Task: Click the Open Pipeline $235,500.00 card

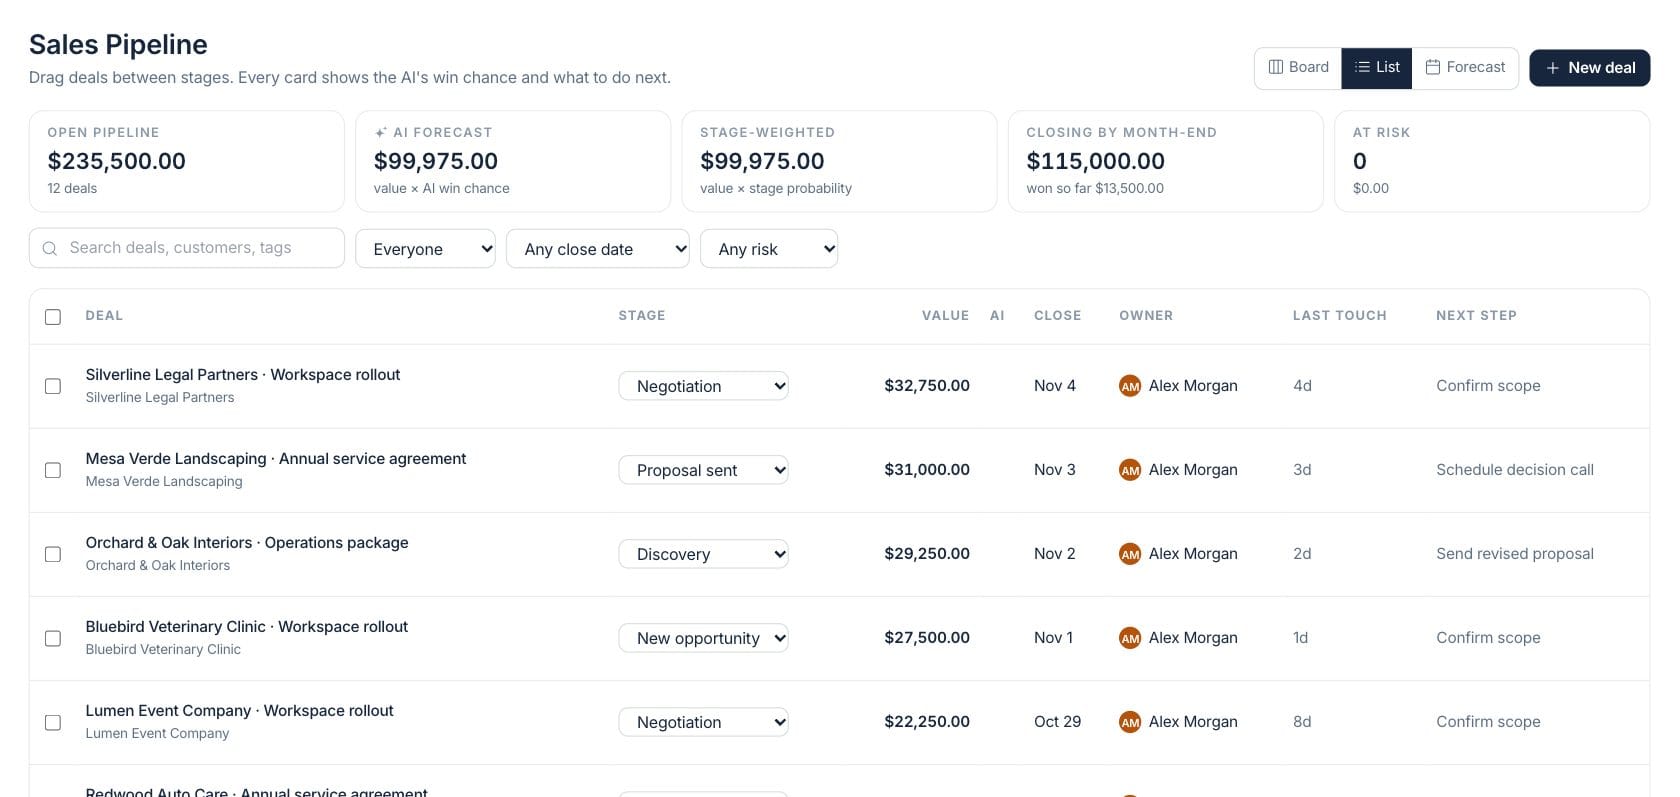Action: coord(187,161)
